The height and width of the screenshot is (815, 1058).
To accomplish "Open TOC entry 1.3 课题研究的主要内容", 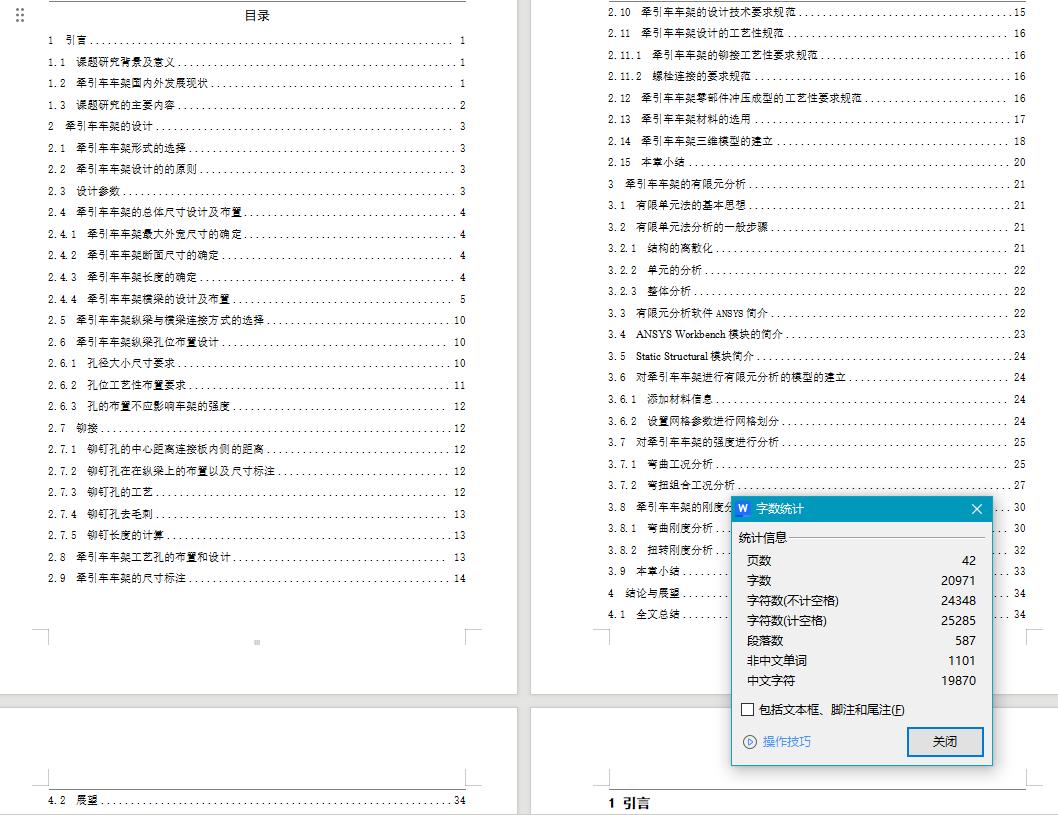I will click(256, 105).
